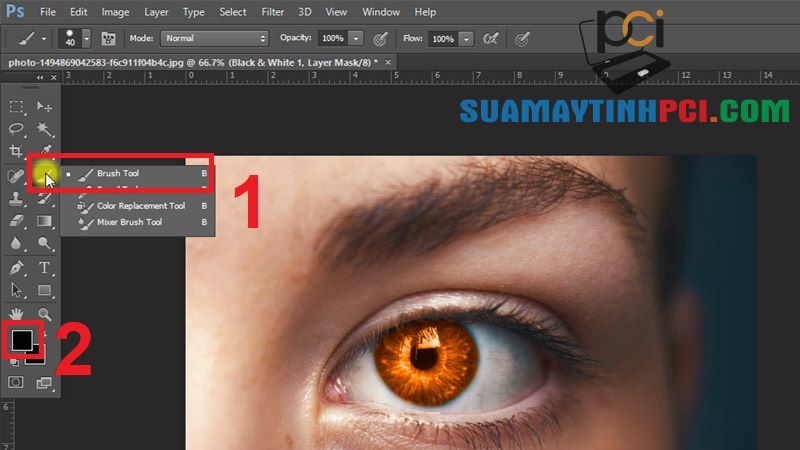This screenshot has height=450, width=800.
Task: Open the Help menu
Action: [425, 12]
